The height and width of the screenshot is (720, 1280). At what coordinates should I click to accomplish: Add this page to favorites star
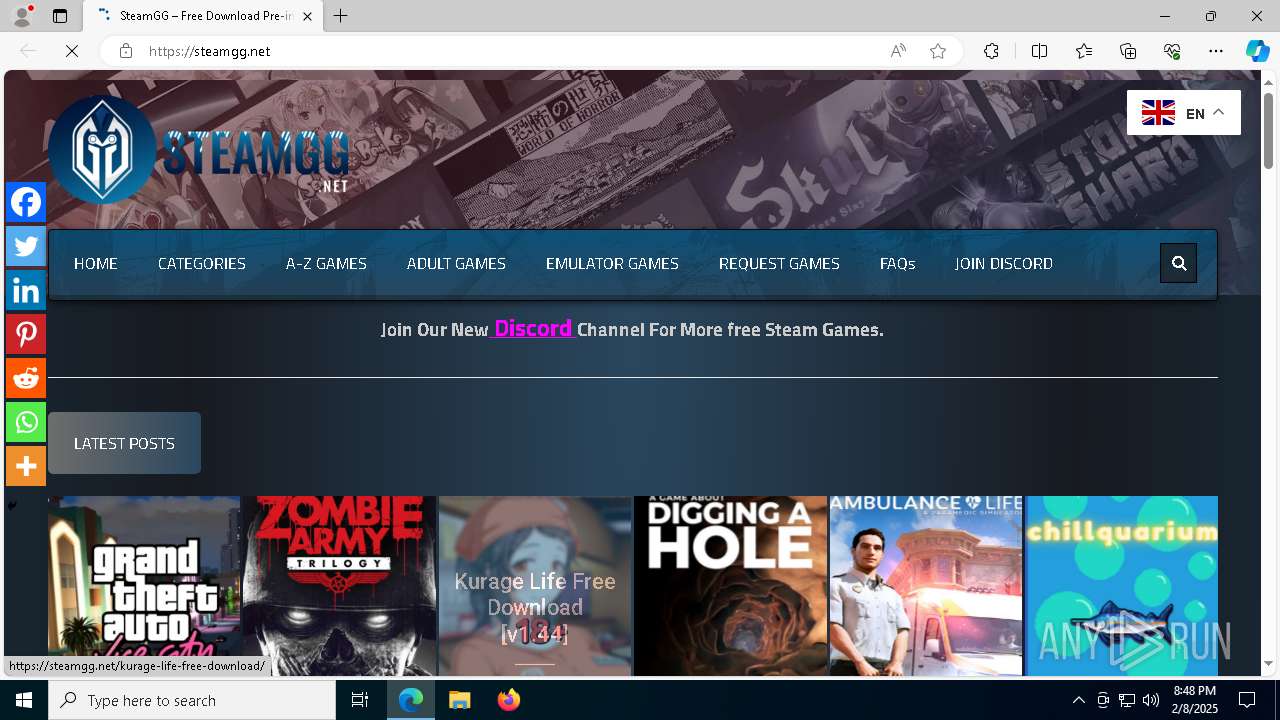click(938, 51)
